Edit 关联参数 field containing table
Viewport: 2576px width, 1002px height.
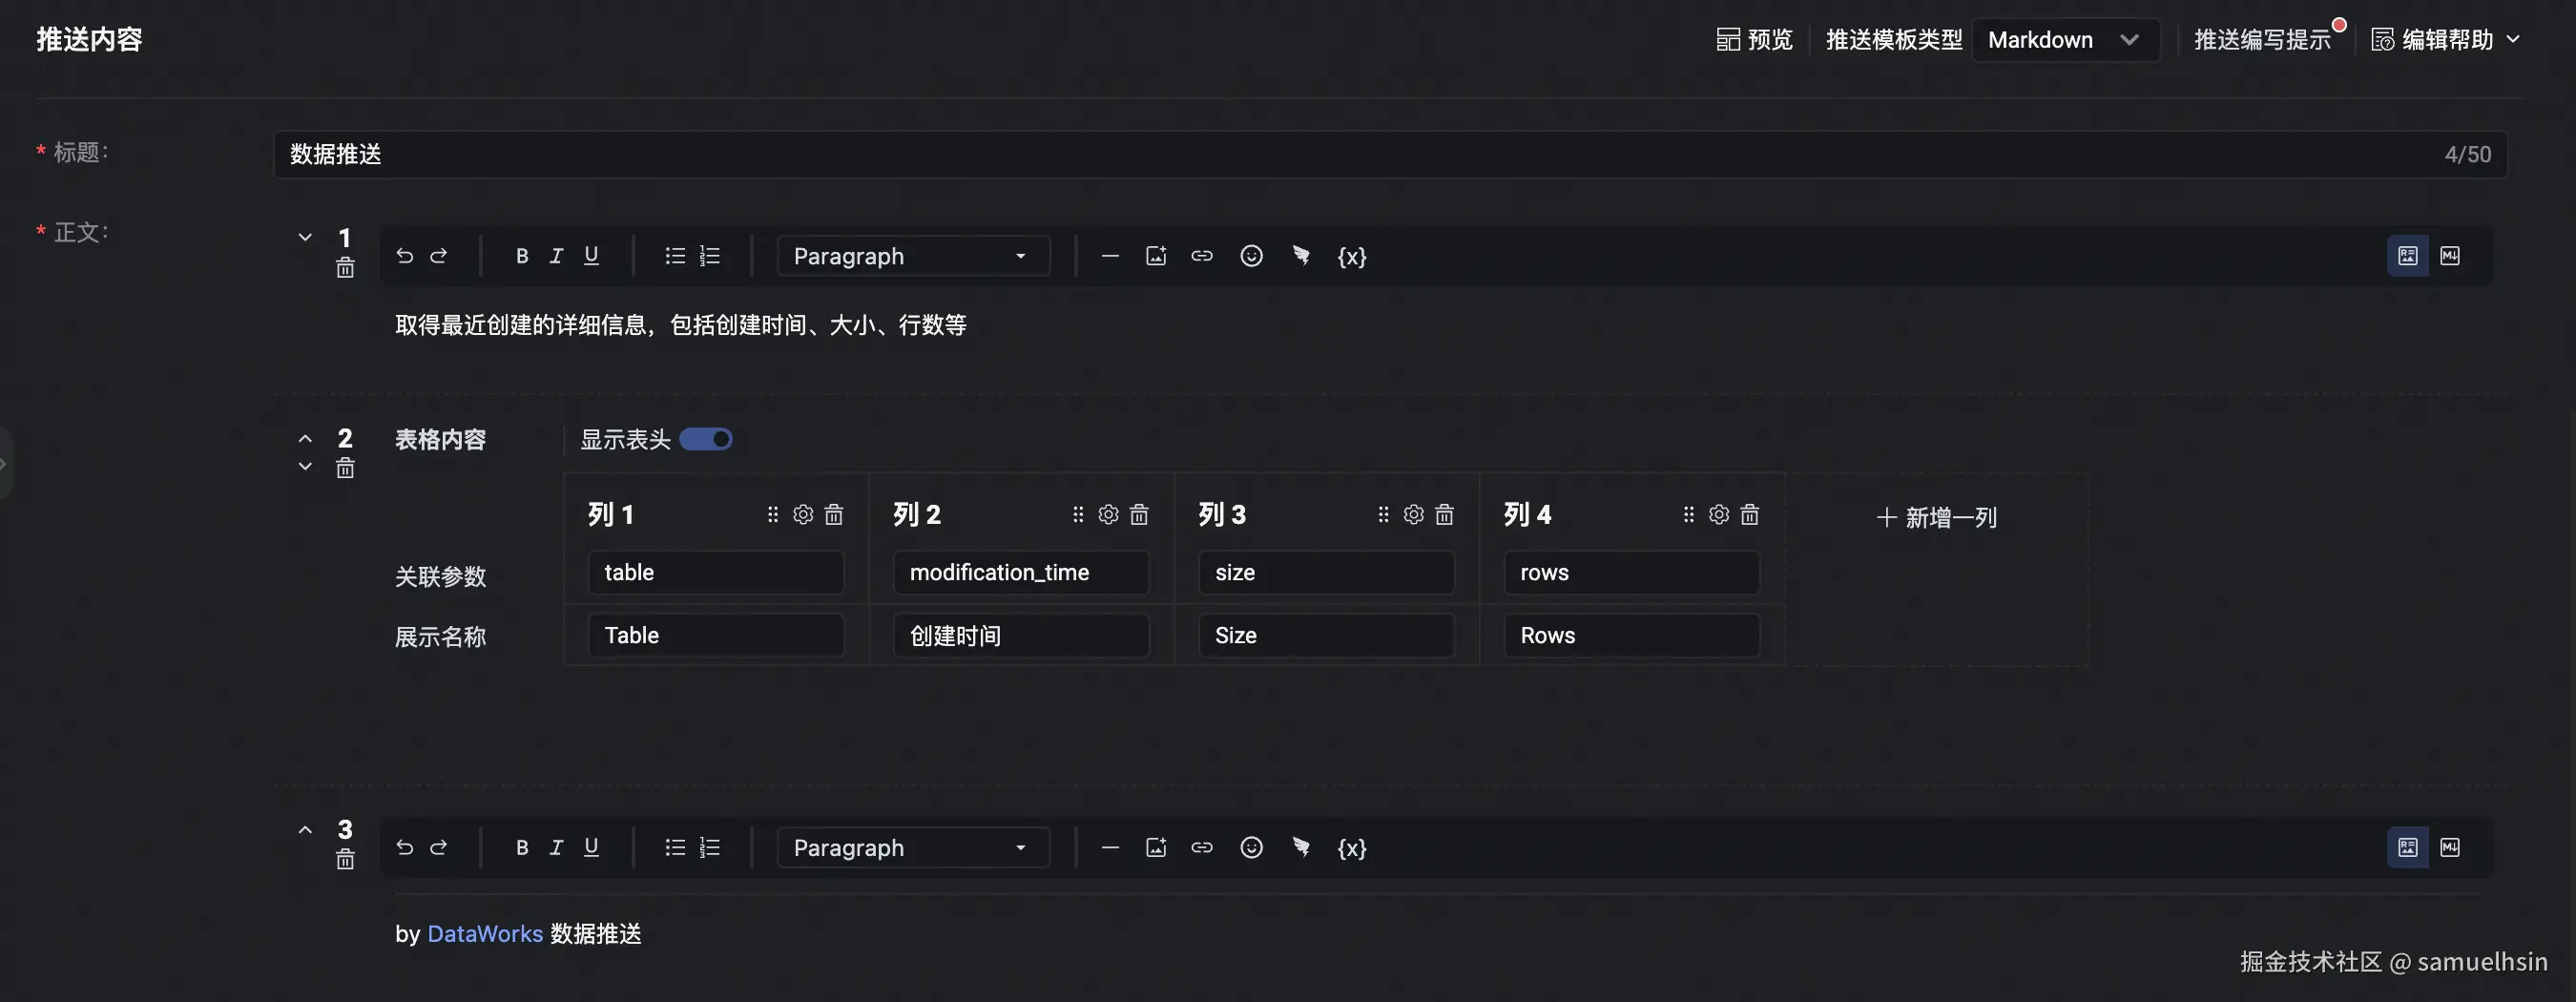[716, 572]
